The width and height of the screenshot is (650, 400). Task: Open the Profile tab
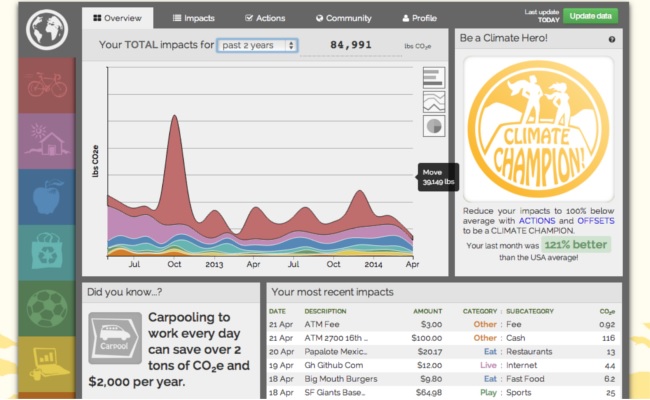coord(419,18)
